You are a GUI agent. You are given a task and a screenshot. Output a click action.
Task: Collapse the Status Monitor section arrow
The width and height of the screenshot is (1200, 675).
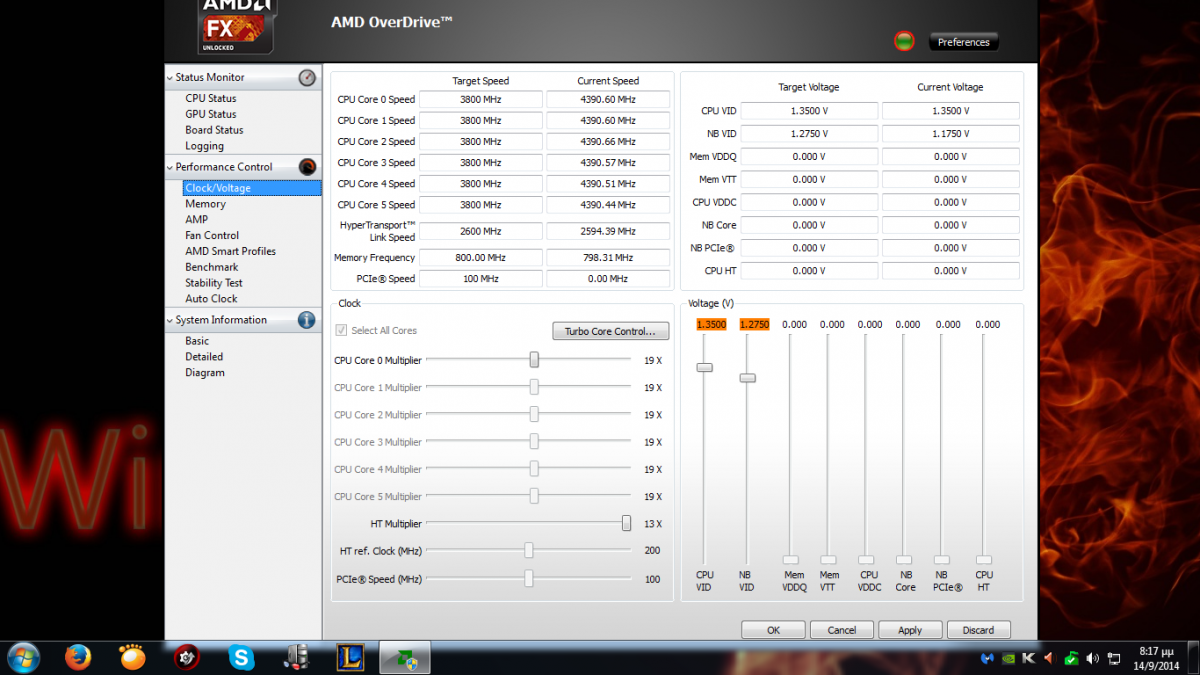[170, 78]
